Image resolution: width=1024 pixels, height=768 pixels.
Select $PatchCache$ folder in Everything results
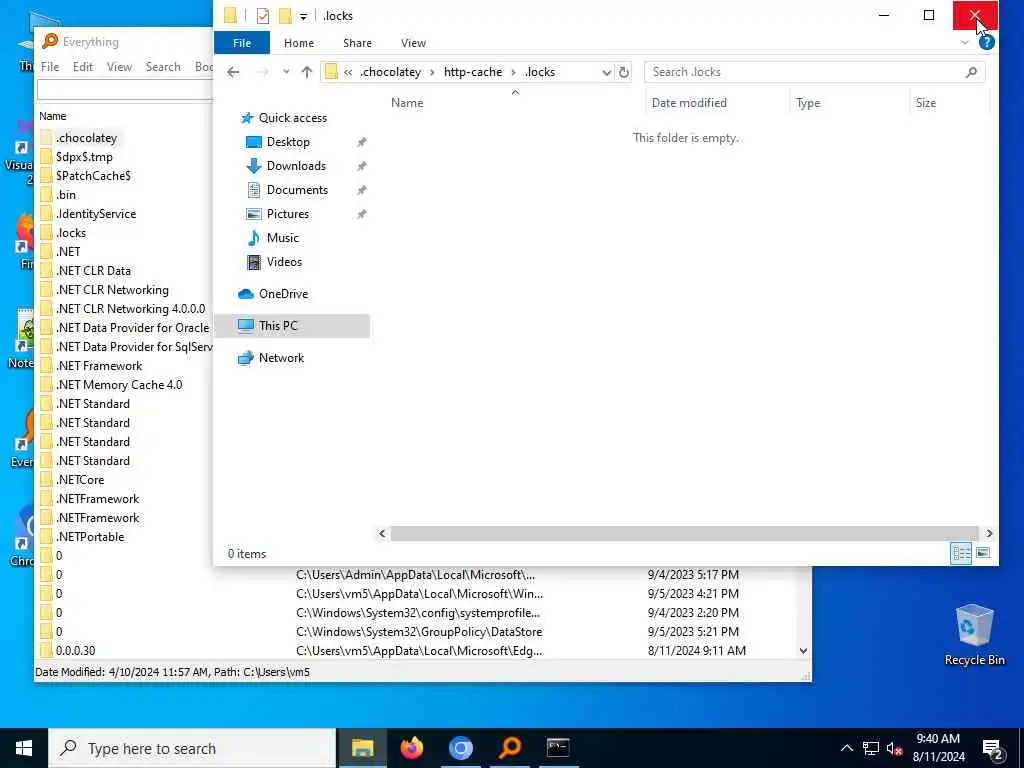tap(93, 176)
